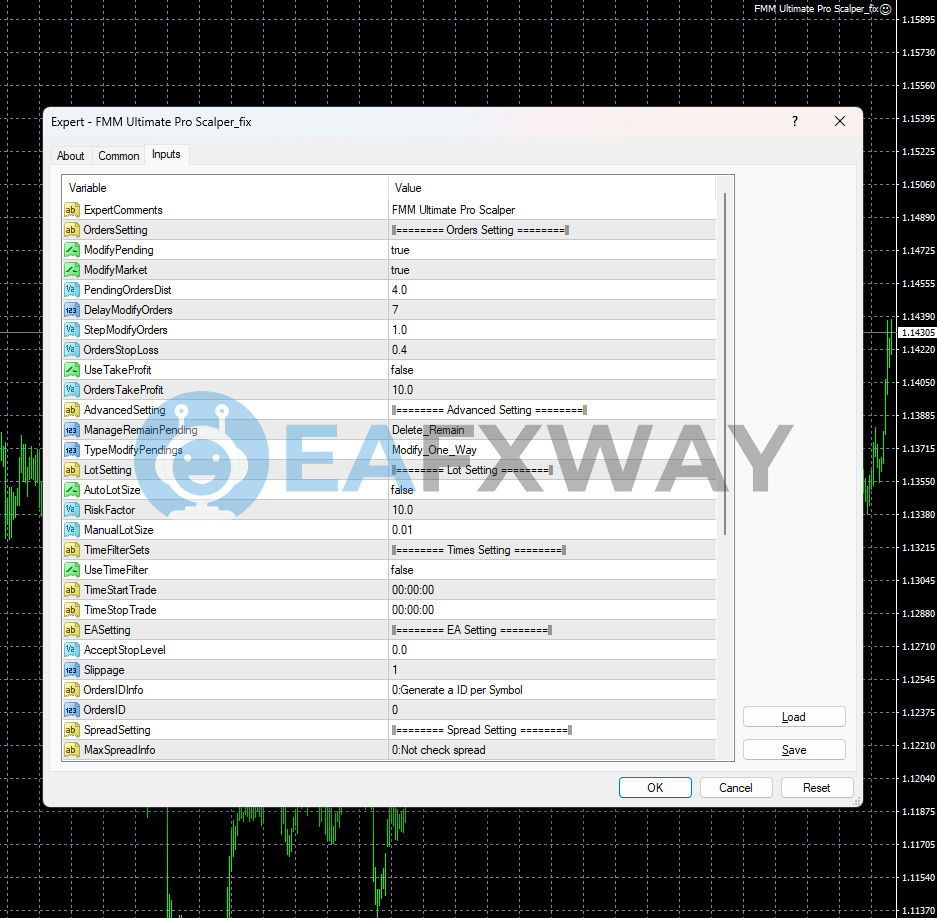Screen dimensions: 937x918
Task: Select the TypeModifyPendings variable name
Action: (133, 450)
